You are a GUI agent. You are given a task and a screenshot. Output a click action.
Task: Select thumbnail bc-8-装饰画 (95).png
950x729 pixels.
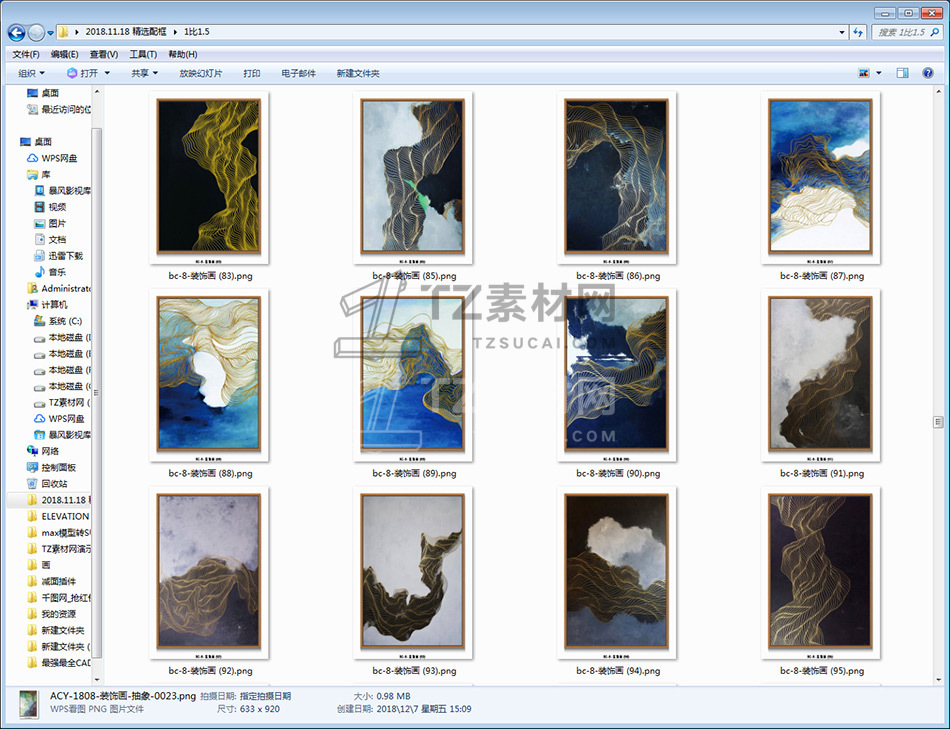(x=820, y=571)
